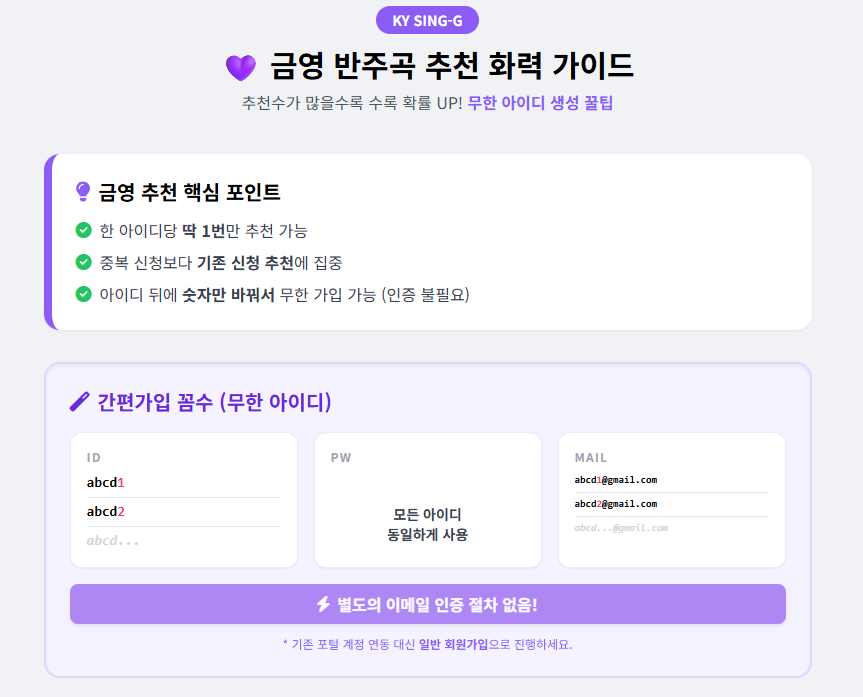Click the 간편가입 꼼수 (무한 아이디) section title
The height and width of the screenshot is (697, 863).
214,402
